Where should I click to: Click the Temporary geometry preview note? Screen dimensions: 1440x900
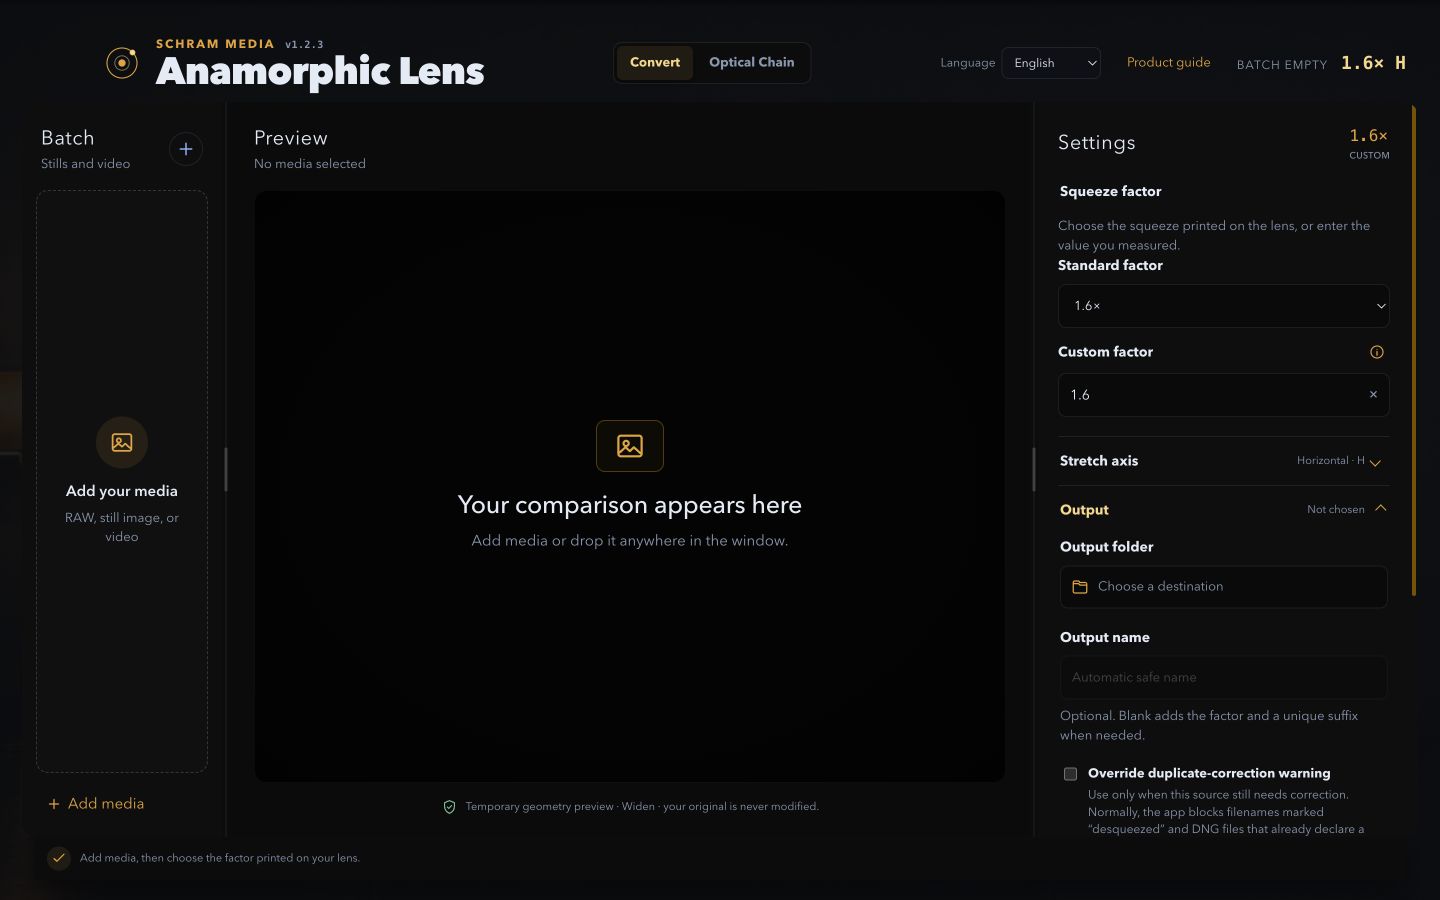642,807
